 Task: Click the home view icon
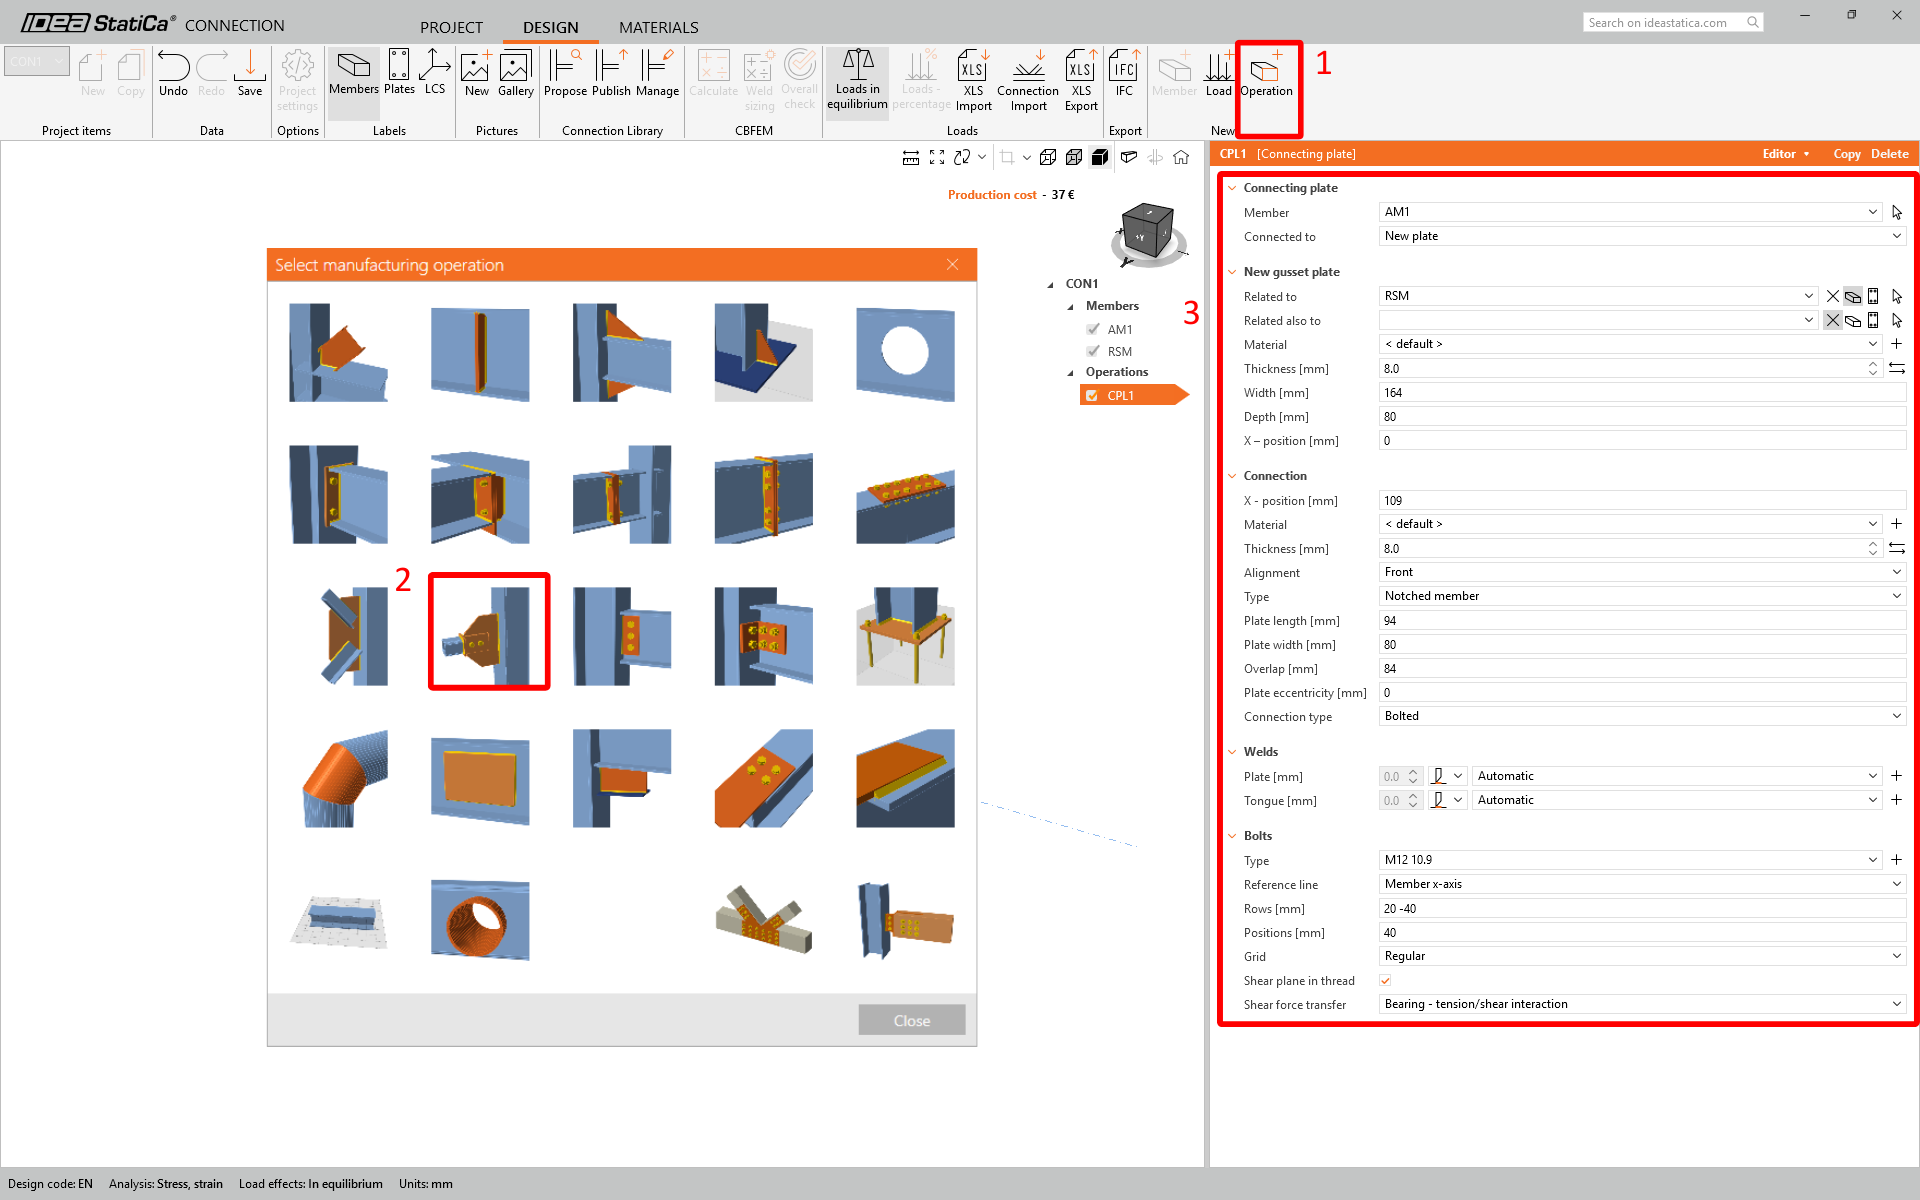[1181, 157]
